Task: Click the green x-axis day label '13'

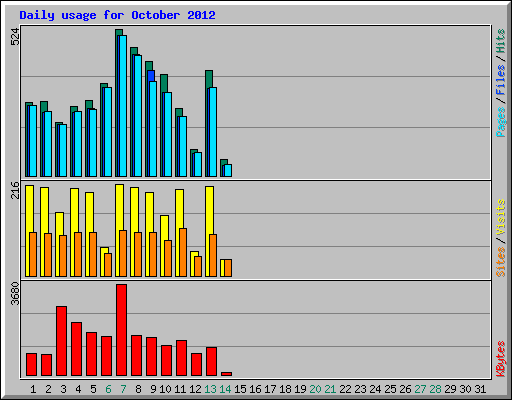Action: click(x=210, y=389)
